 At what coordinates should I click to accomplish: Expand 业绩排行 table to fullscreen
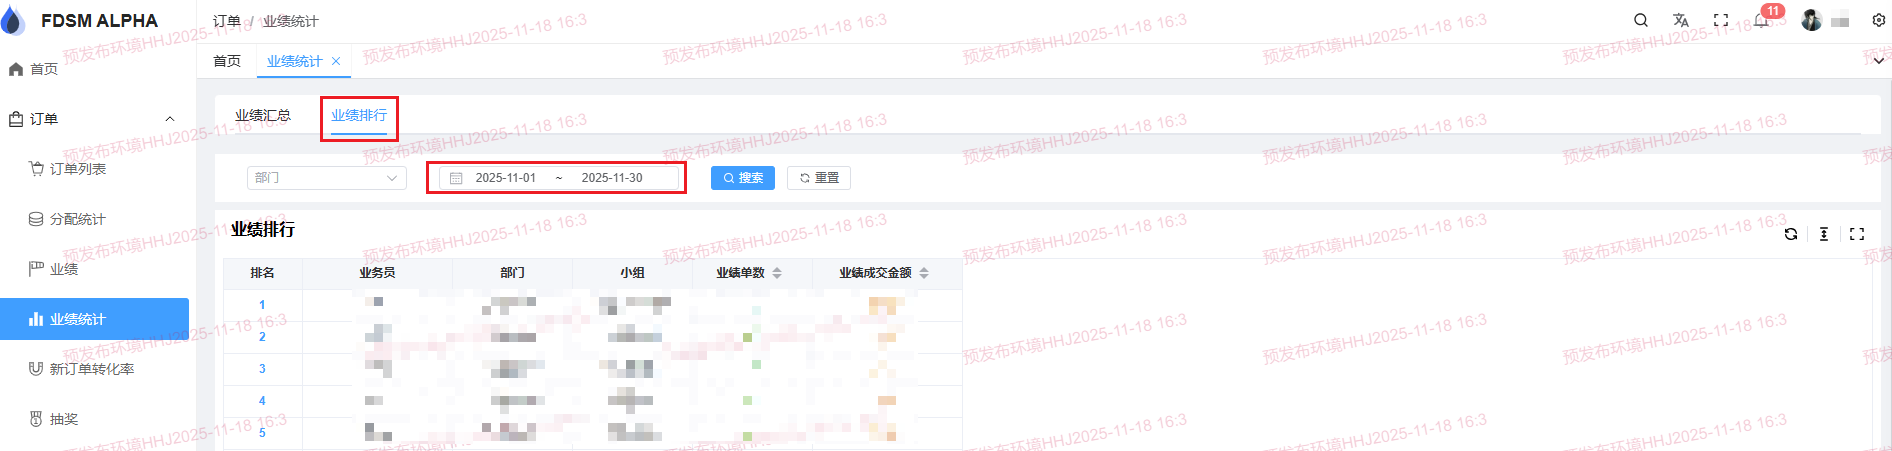click(x=1857, y=234)
